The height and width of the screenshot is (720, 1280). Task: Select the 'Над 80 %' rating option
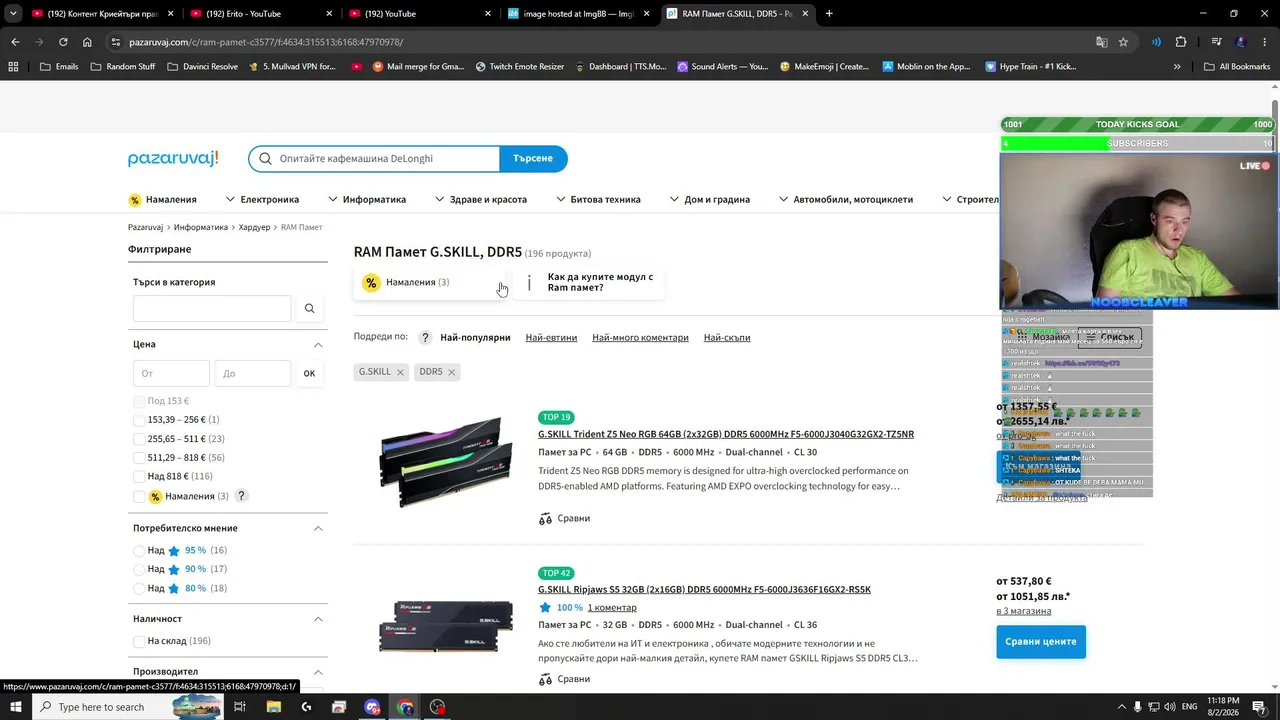(x=139, y=588)
